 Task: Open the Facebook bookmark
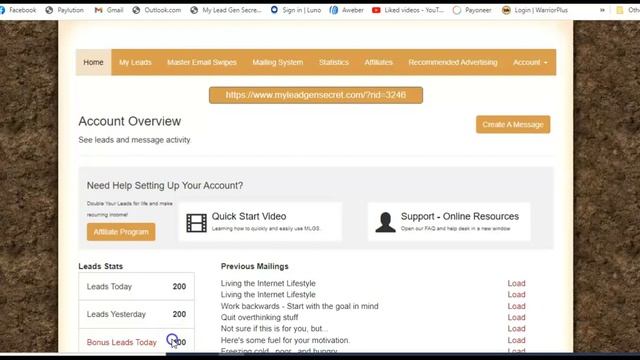pyautogui.click(x=18, y=10)
